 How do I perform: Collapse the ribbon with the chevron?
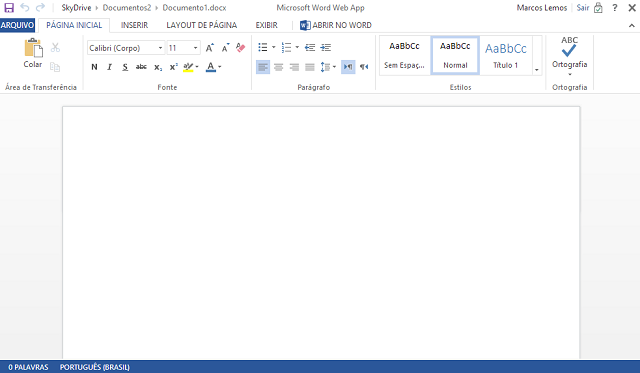coord(631,25)
